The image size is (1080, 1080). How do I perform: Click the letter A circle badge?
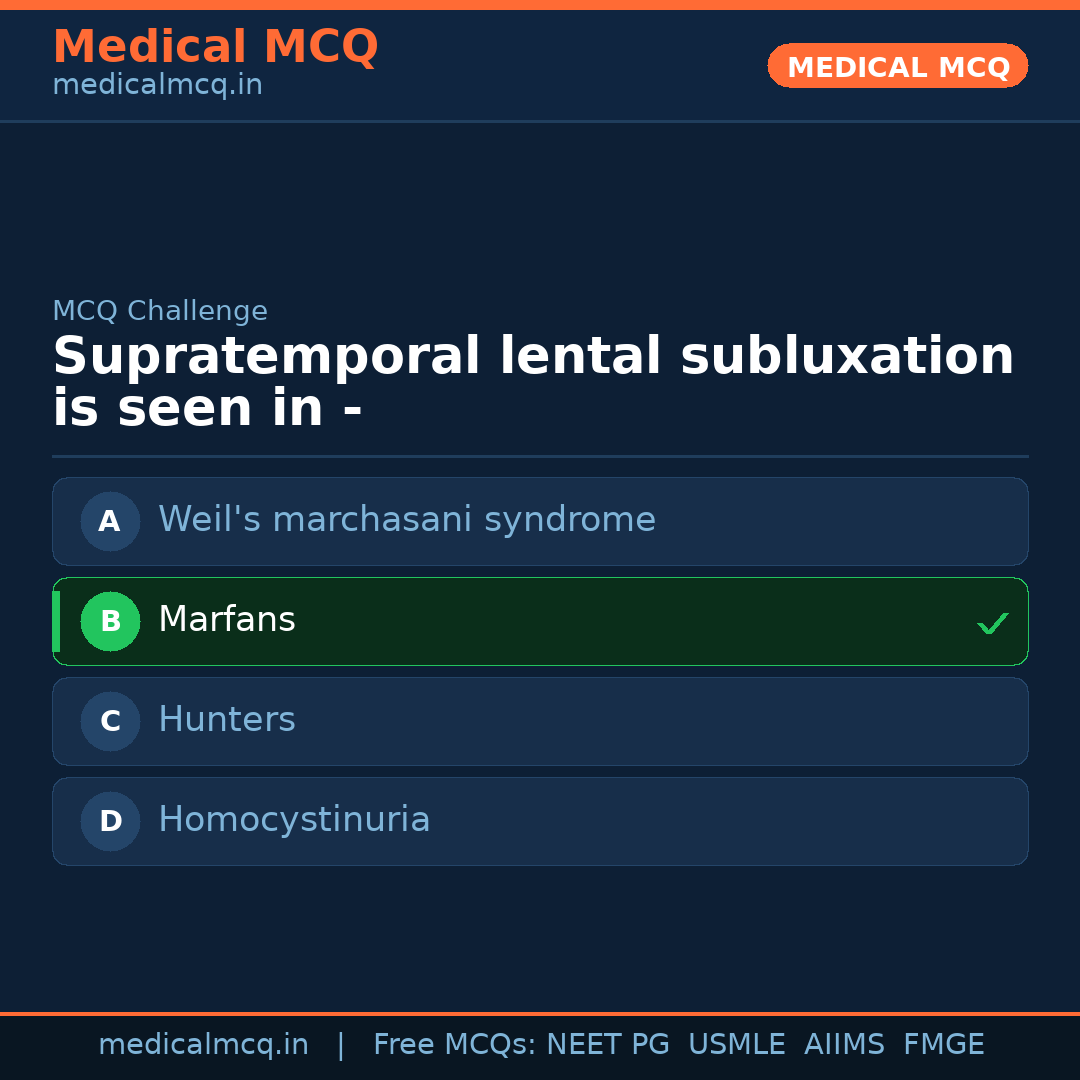110,521
